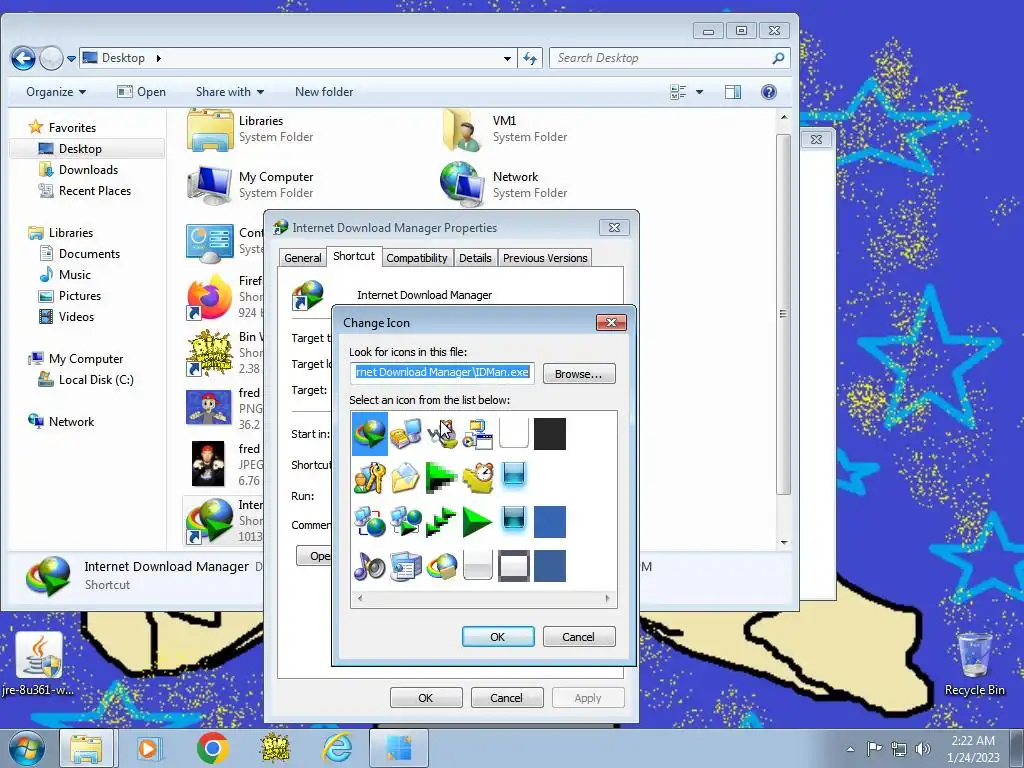Choose the folder with media window icon
This screenshot has height=768, width=1024.
(477, 434)
